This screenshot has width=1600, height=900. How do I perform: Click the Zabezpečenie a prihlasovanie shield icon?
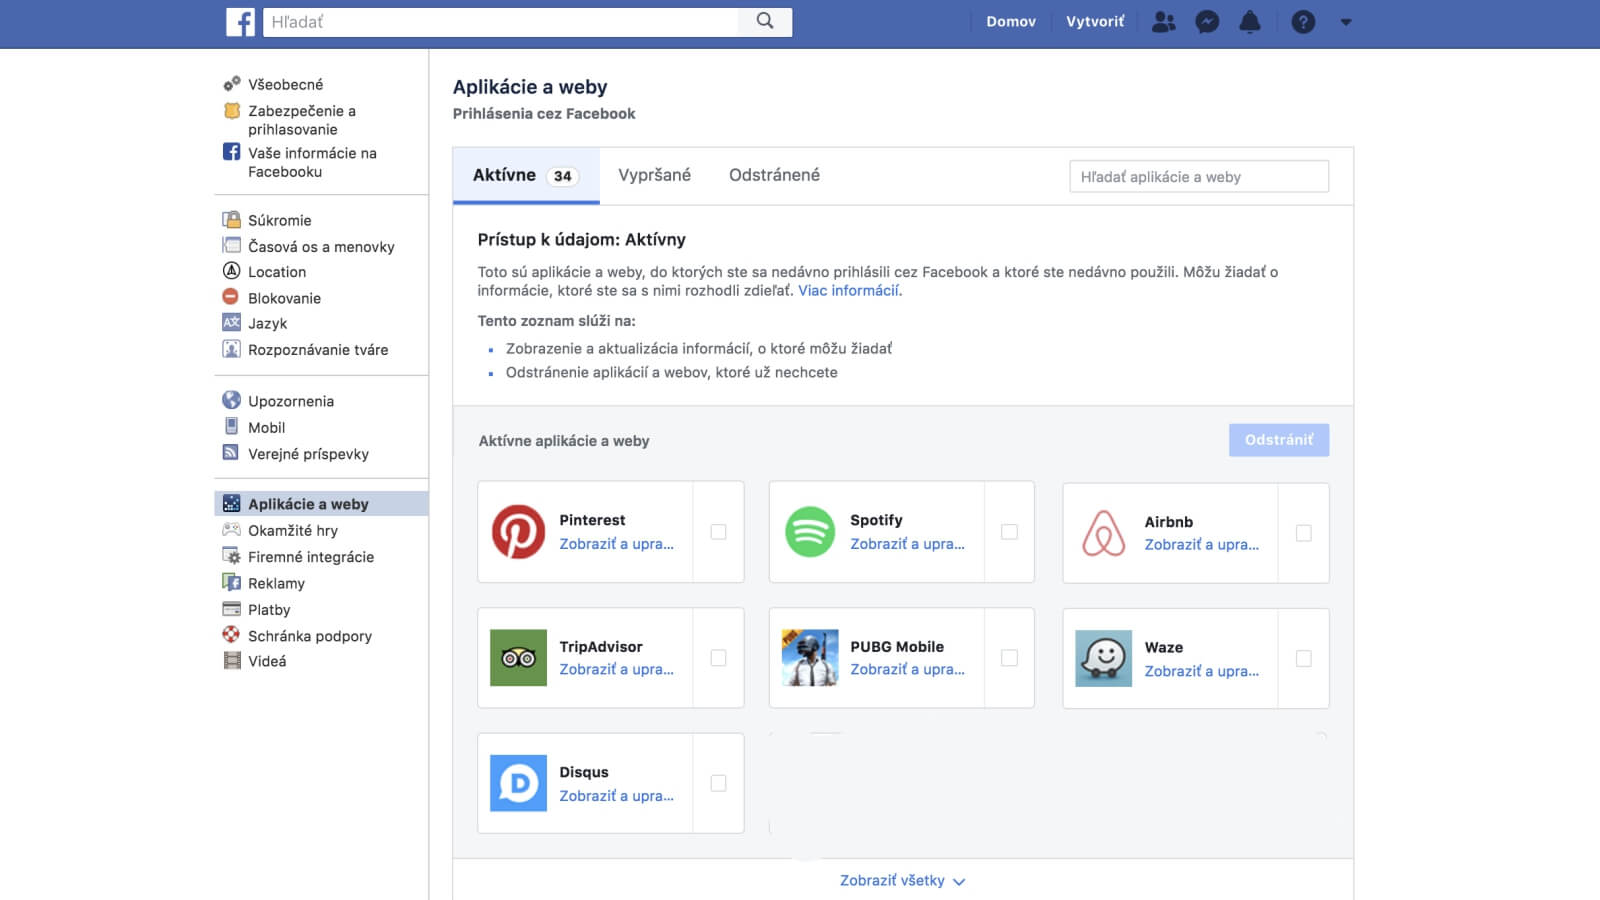[232, 111]
